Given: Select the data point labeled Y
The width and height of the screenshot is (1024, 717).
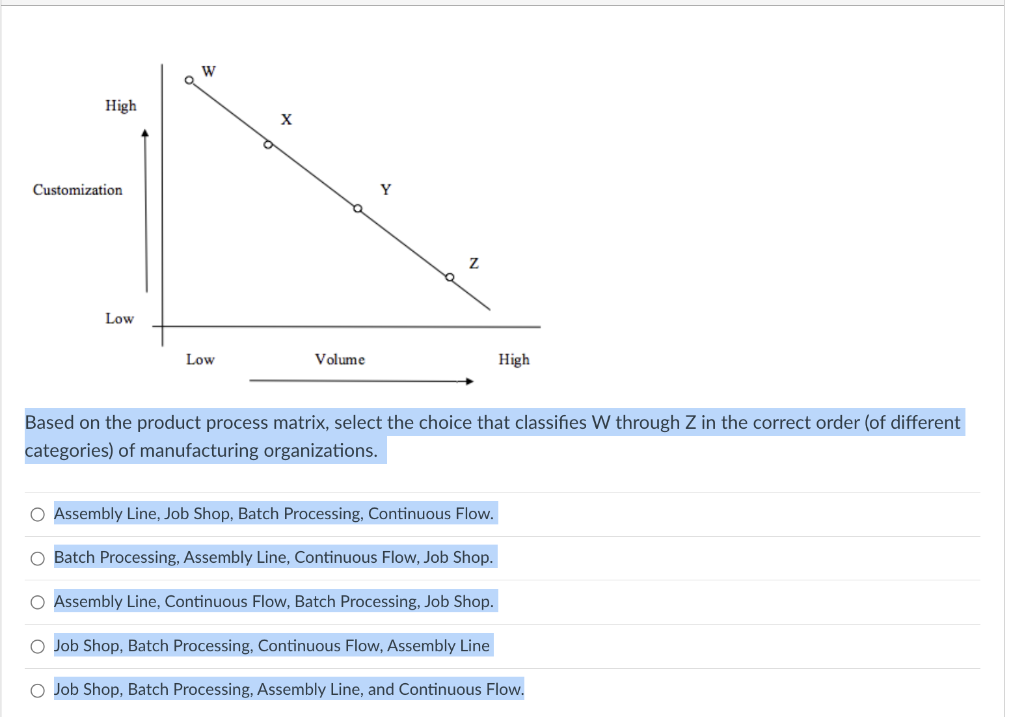Looking at the screenshot, I should (x=357, y=208).
